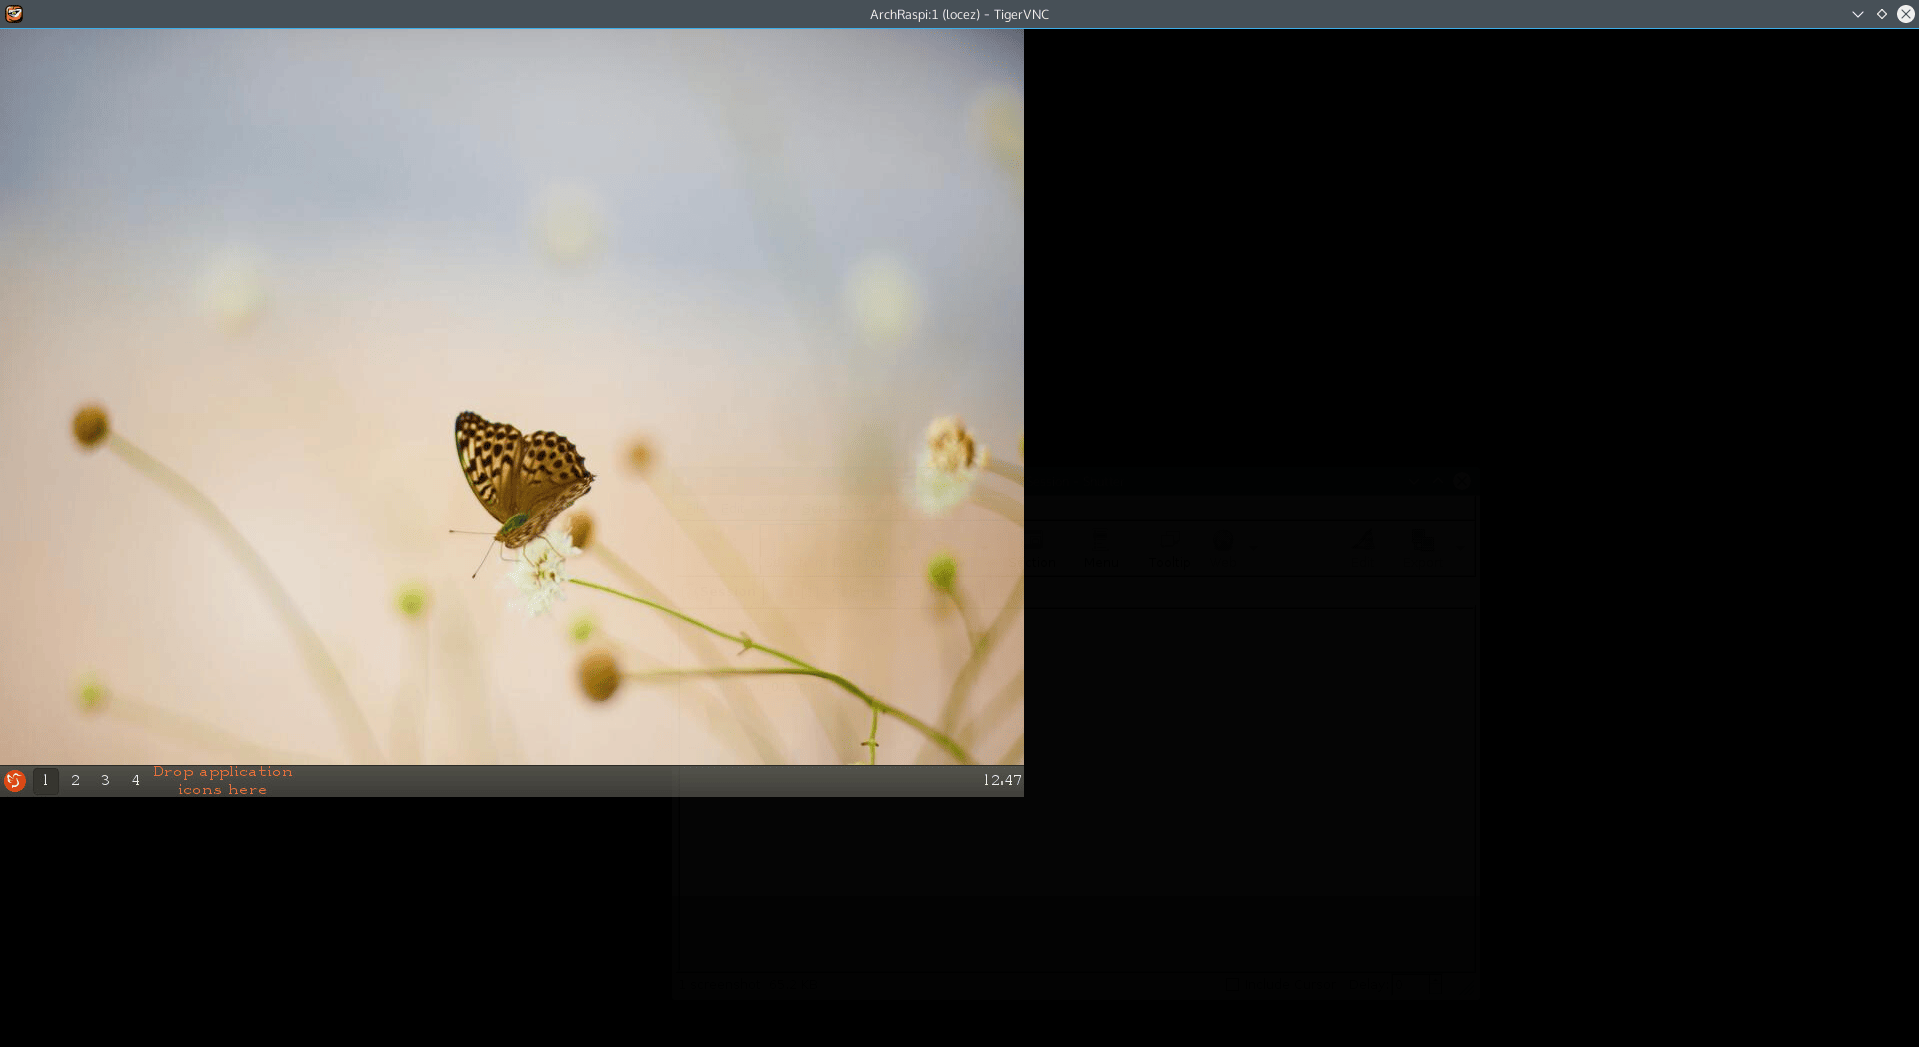Switch to workspace 2 in the pager
The width and height of the screenshot is (1919, 1047).
75,781
